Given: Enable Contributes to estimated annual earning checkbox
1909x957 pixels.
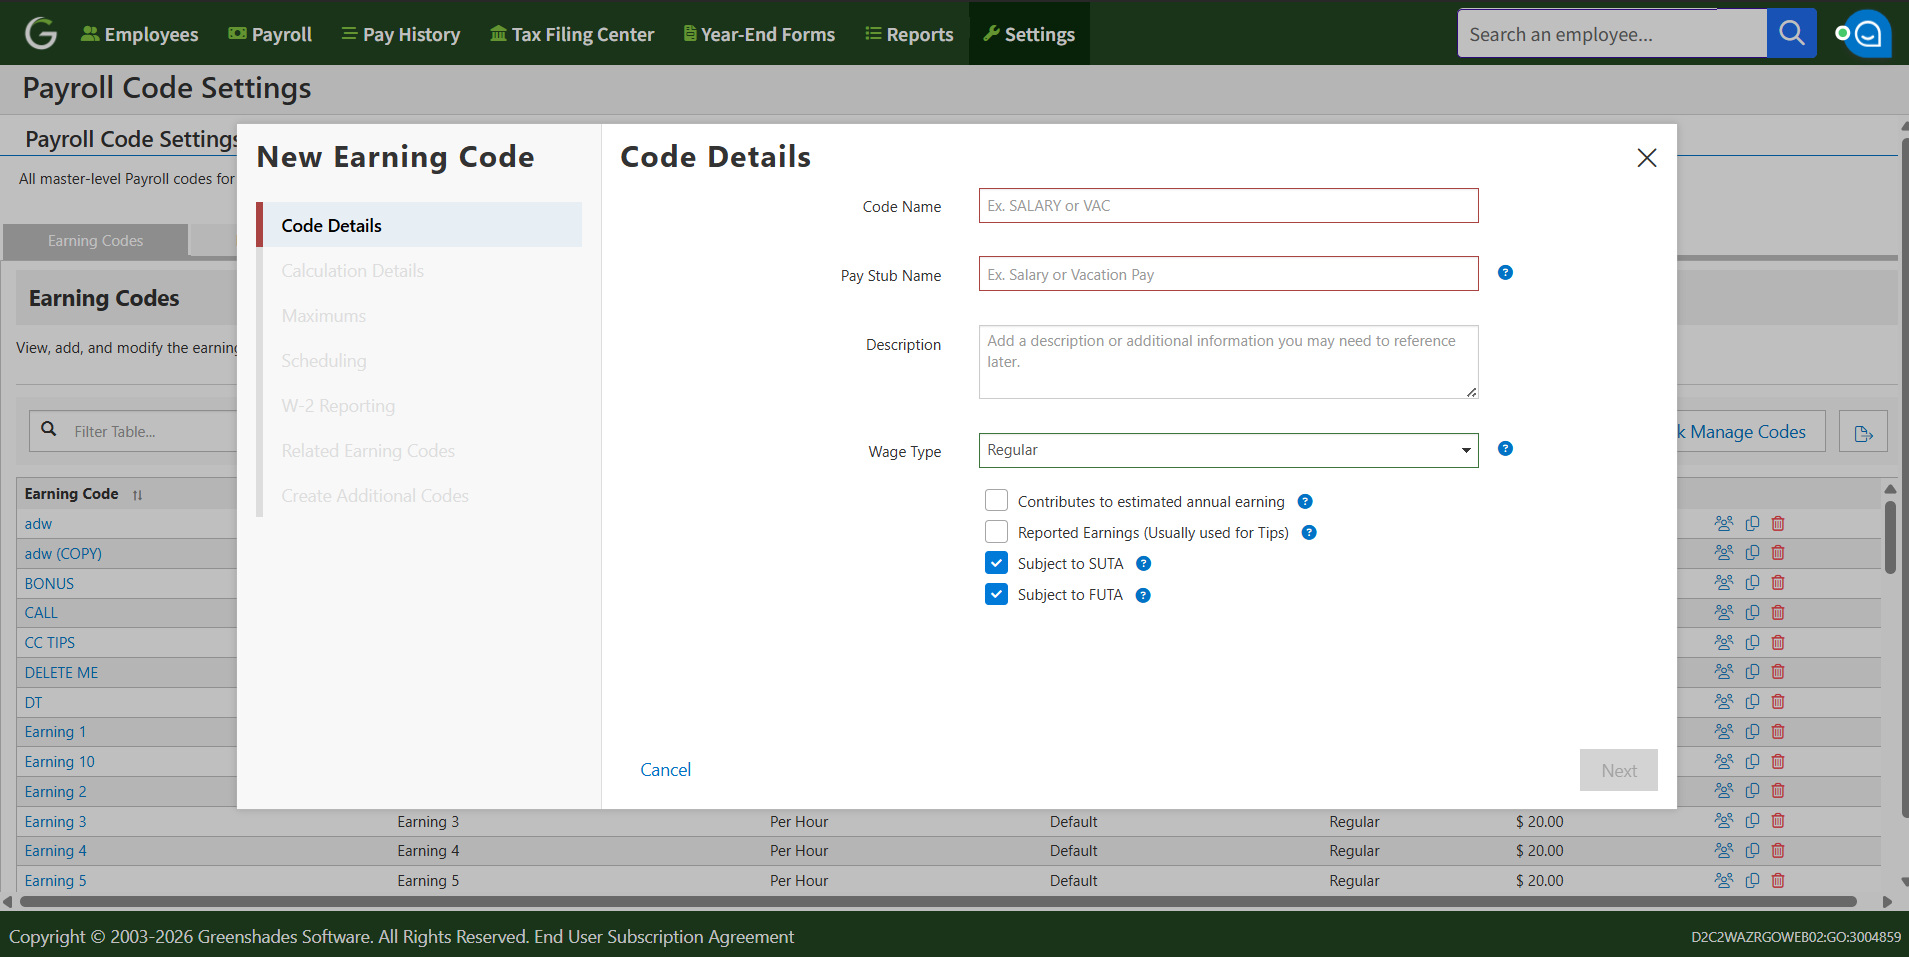Looking at the screenshot, I should 996,501.
